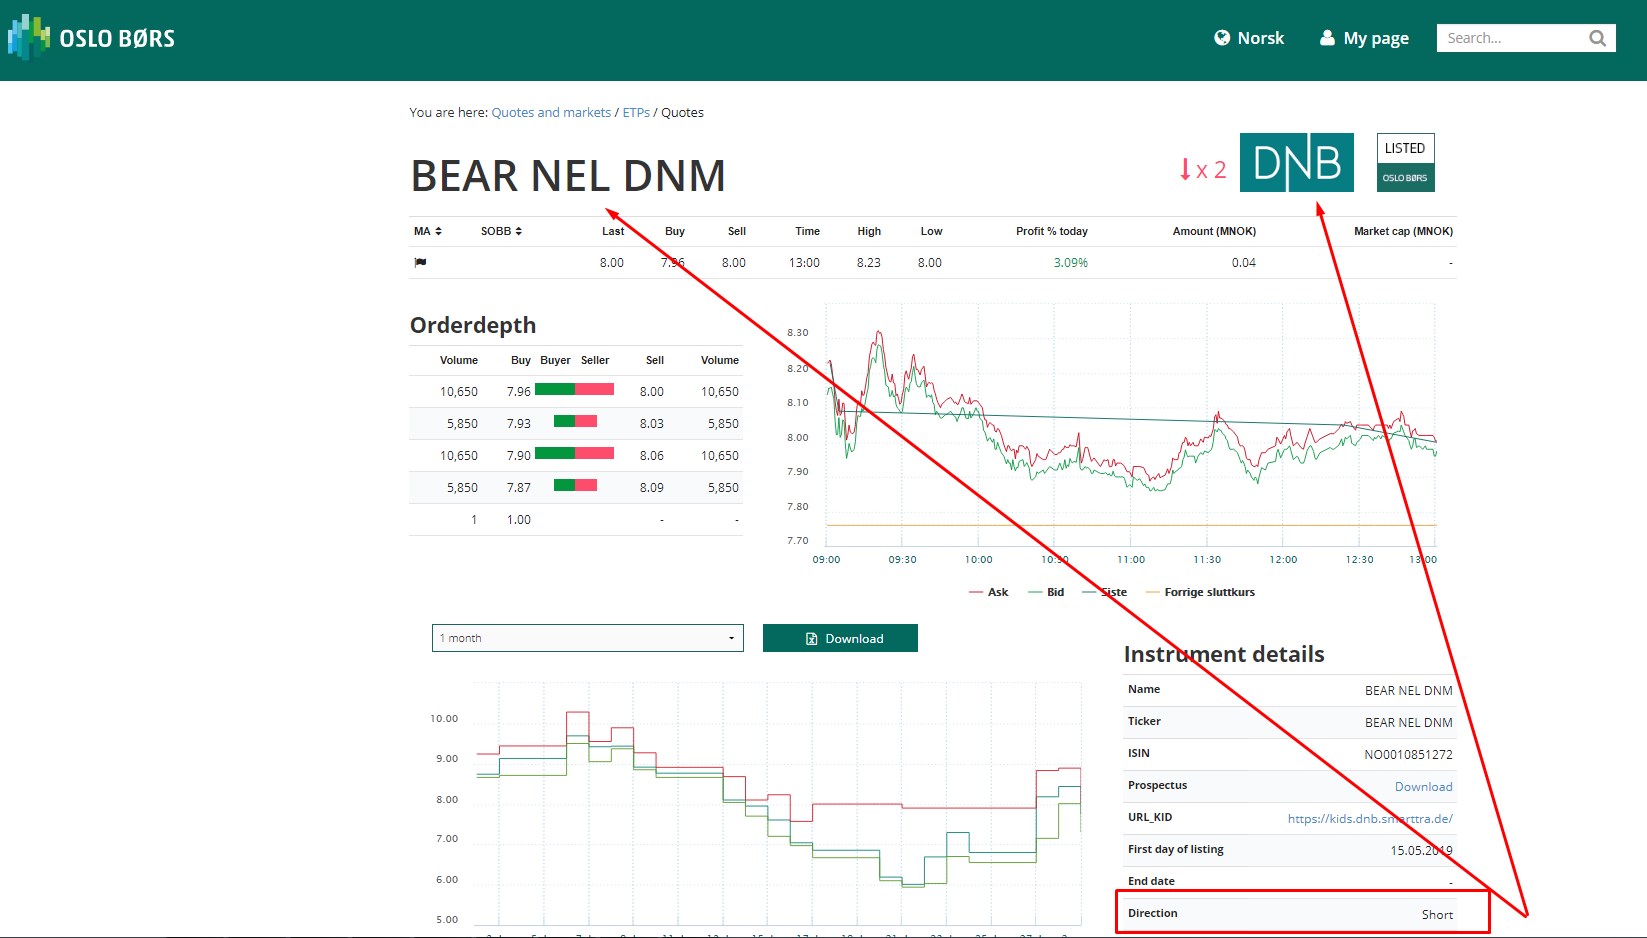This screenshot has height=938, width=1647.
Task: Click the Direction value Short
Action: click(1437, 915)
